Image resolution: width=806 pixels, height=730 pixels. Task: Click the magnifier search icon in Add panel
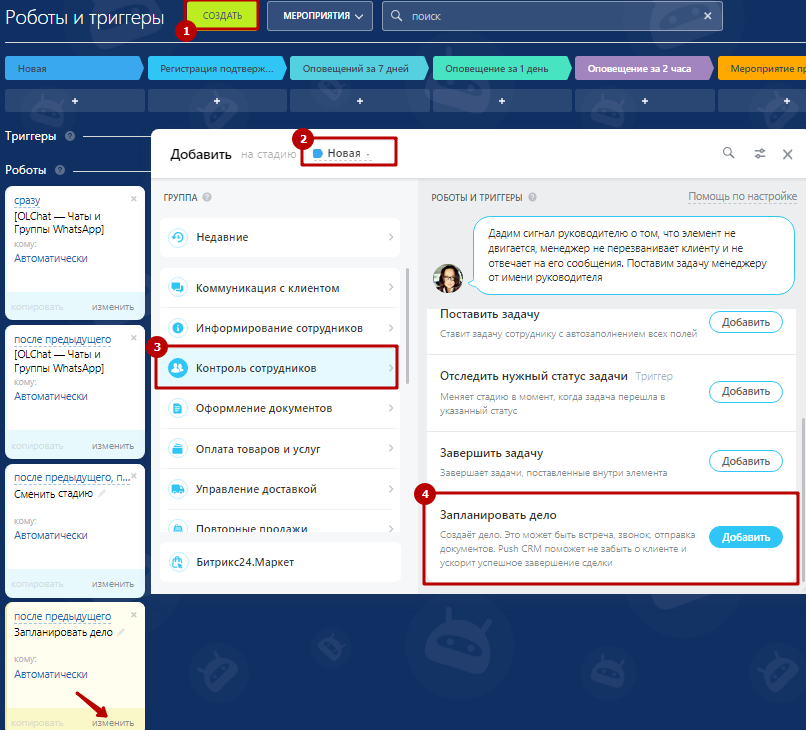point(728,154)
